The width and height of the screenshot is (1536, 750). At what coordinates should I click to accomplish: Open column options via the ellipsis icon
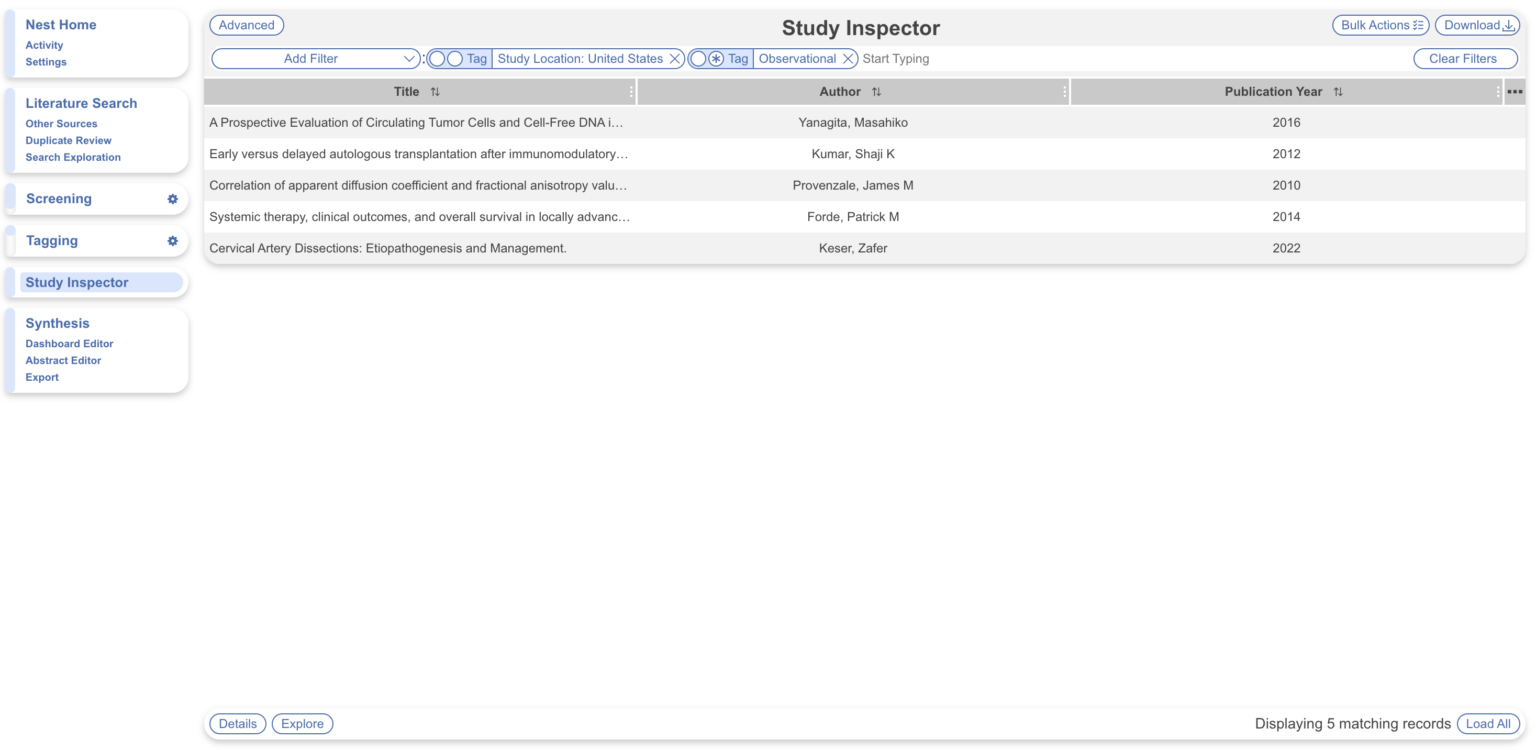[x=1513, y=91]
